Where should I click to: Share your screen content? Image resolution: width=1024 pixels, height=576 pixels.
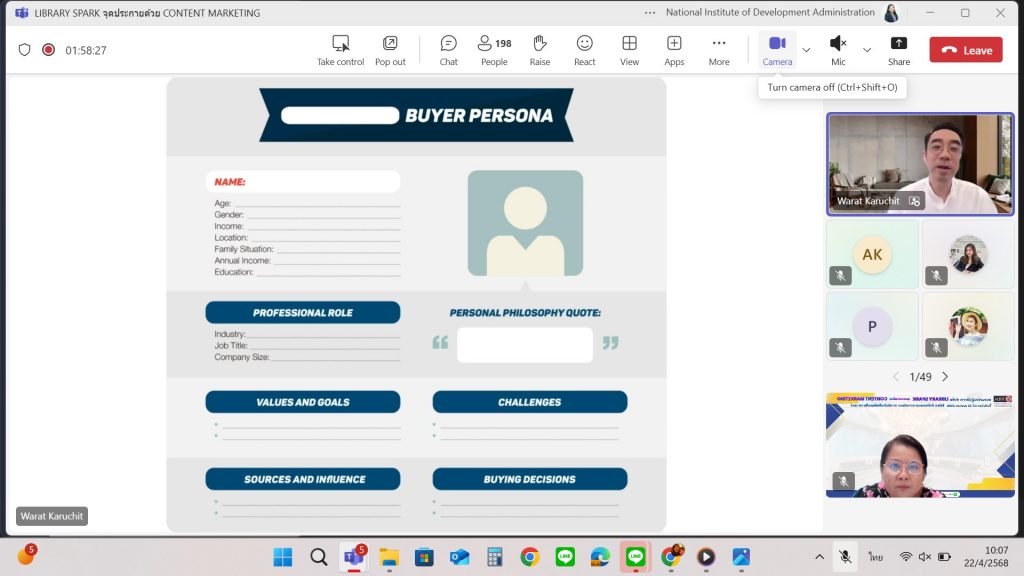click(x=898, y=49)
